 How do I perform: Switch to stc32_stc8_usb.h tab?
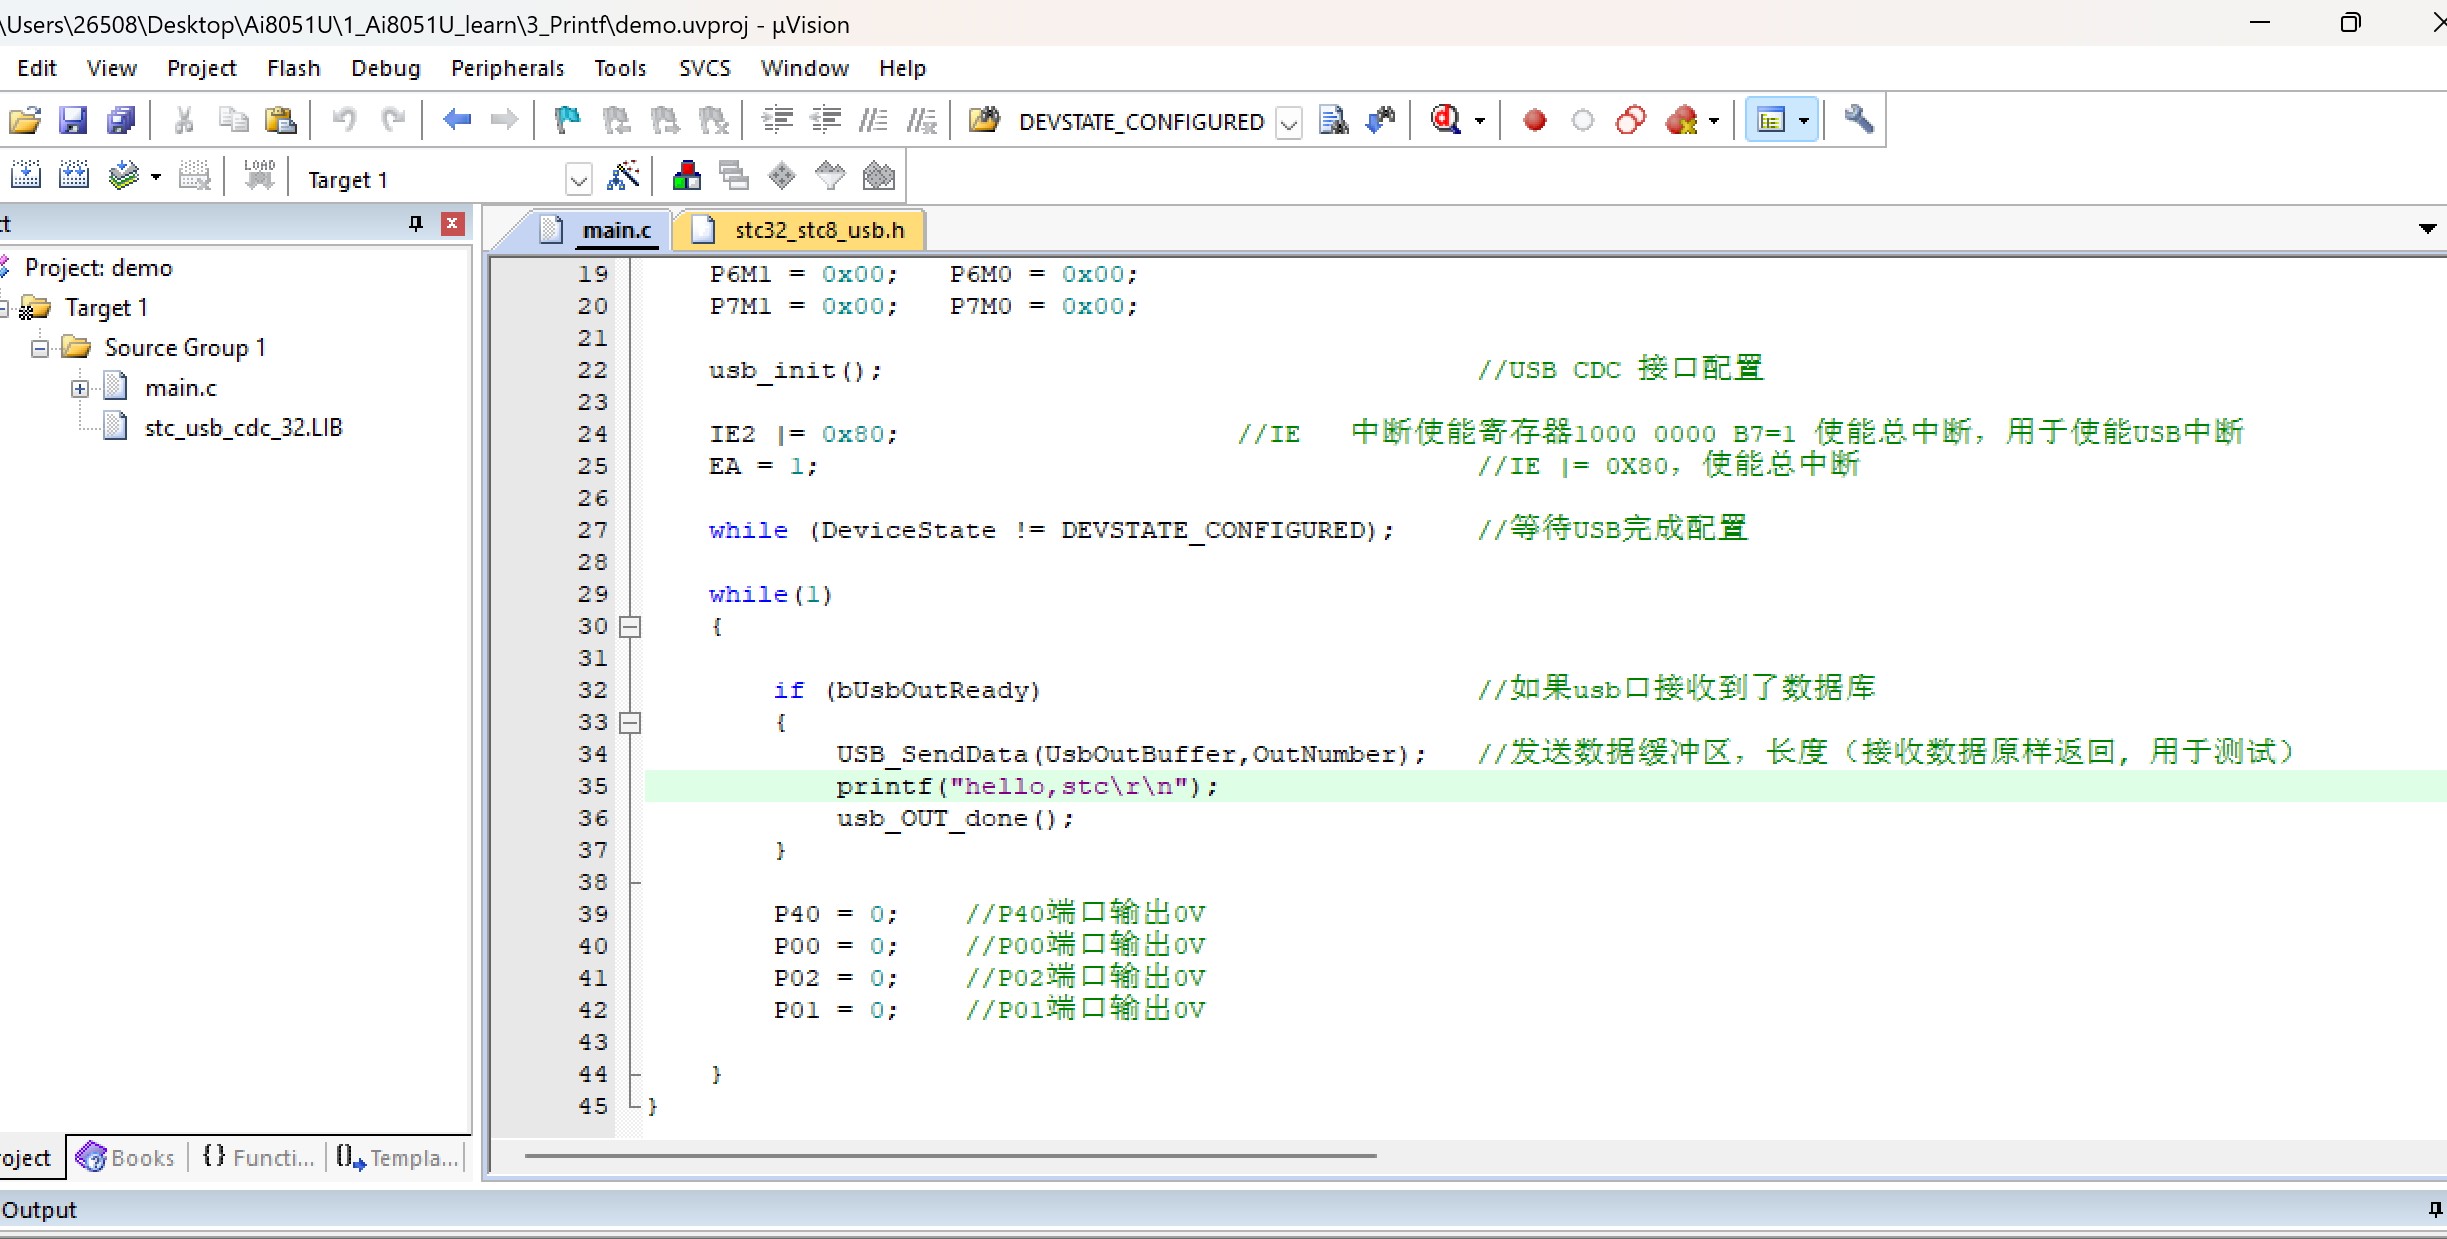coord(817,230)
